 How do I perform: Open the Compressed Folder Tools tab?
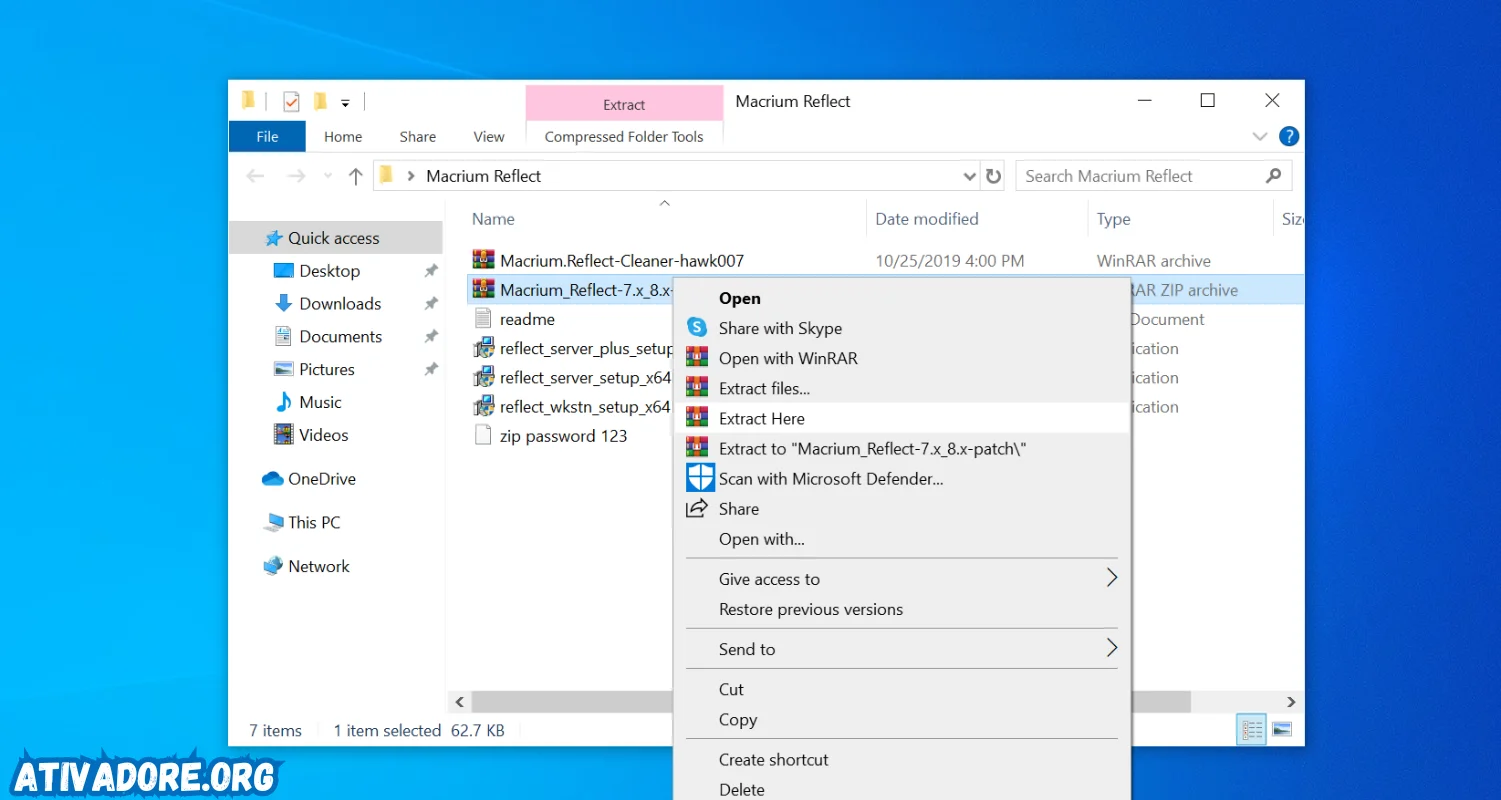(x=624, y=136)
